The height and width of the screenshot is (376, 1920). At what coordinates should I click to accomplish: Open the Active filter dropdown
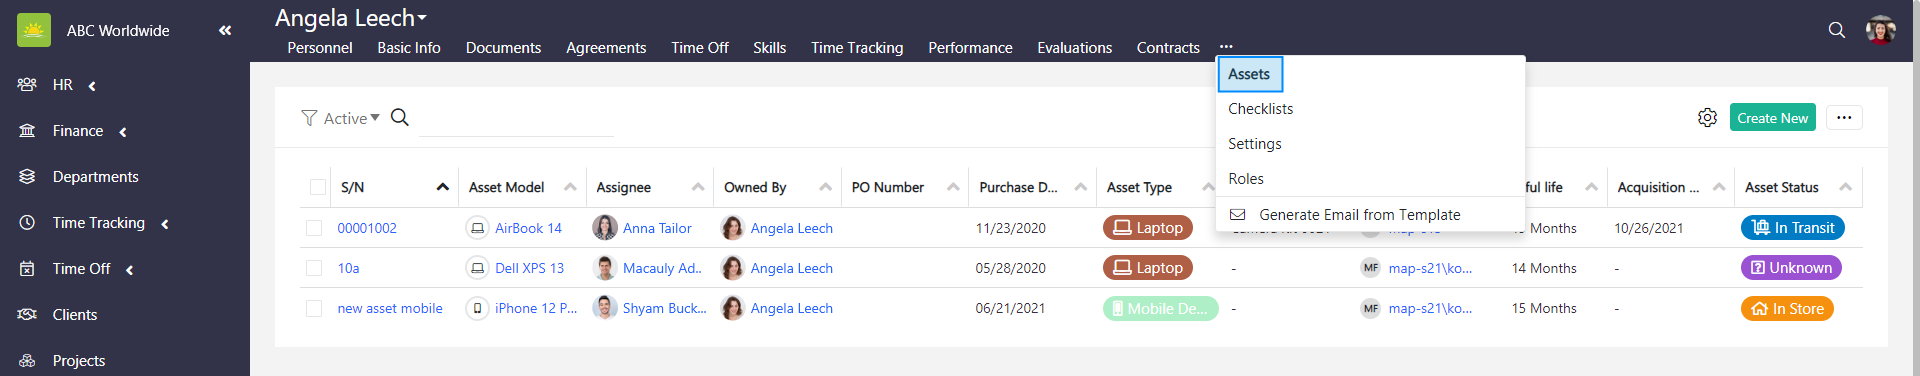351,118
